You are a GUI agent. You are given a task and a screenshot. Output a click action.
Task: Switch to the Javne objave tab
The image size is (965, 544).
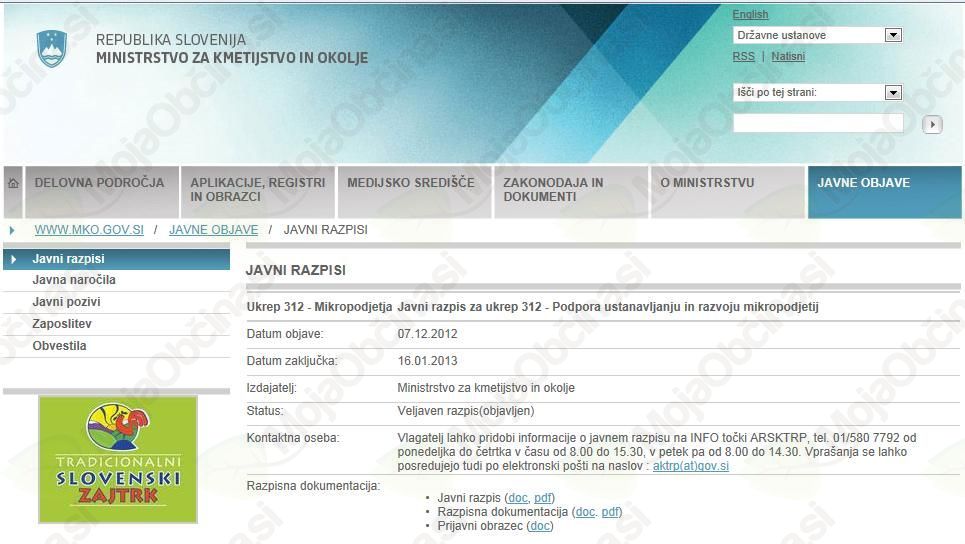click(863, 184)
